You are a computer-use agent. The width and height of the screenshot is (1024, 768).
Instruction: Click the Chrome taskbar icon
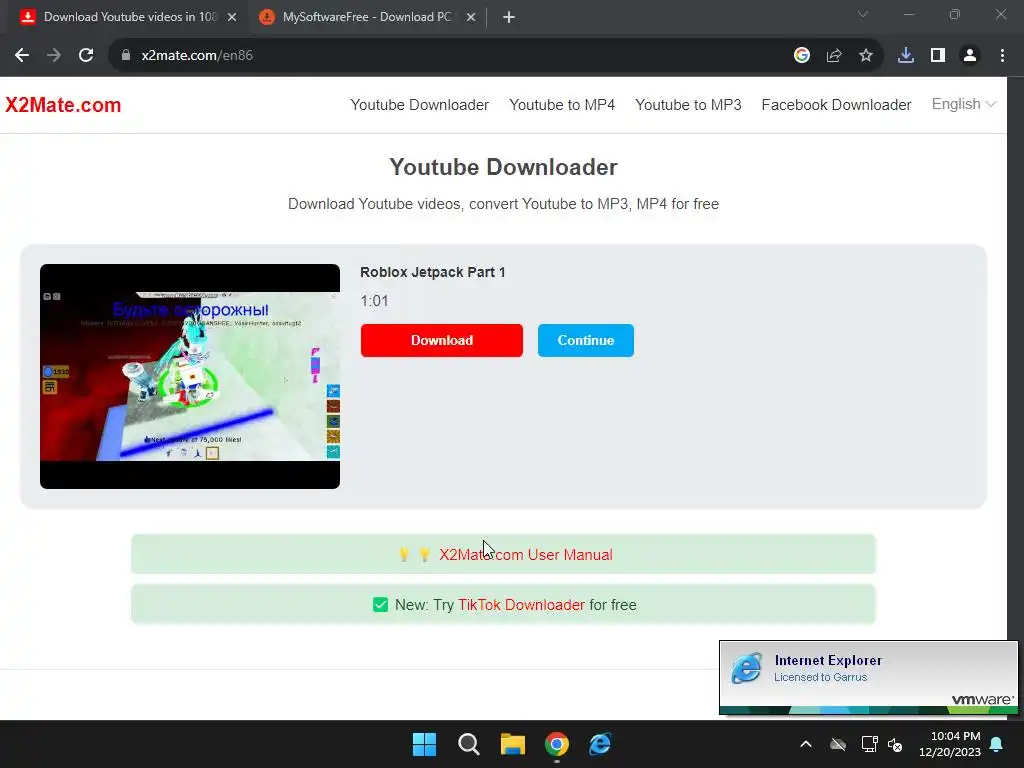pos(556,744)
